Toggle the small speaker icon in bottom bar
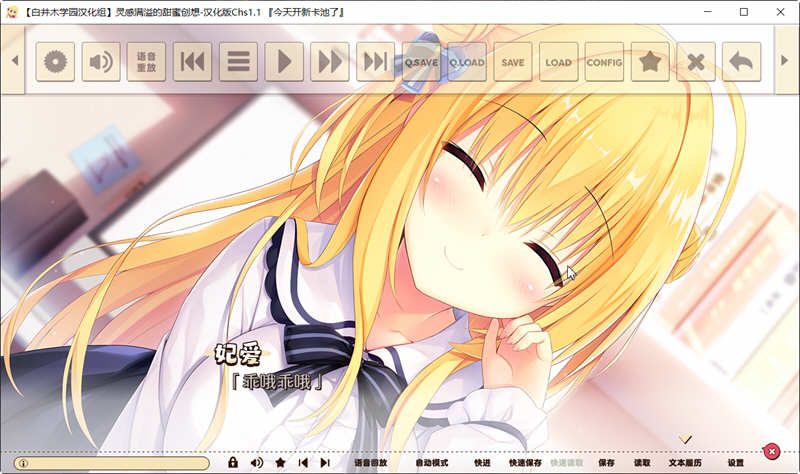Image resolution: width=800 pixels, height=474 pixels. (257, 463)
